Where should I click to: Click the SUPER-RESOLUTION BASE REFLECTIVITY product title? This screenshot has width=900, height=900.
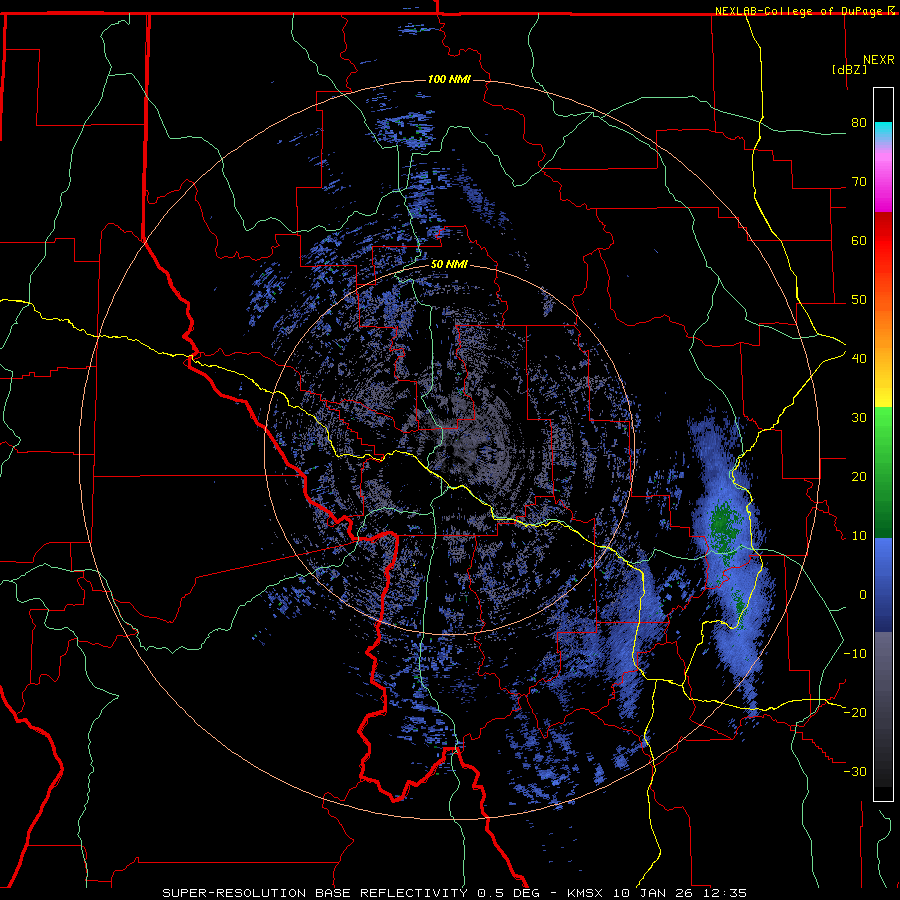315,893
